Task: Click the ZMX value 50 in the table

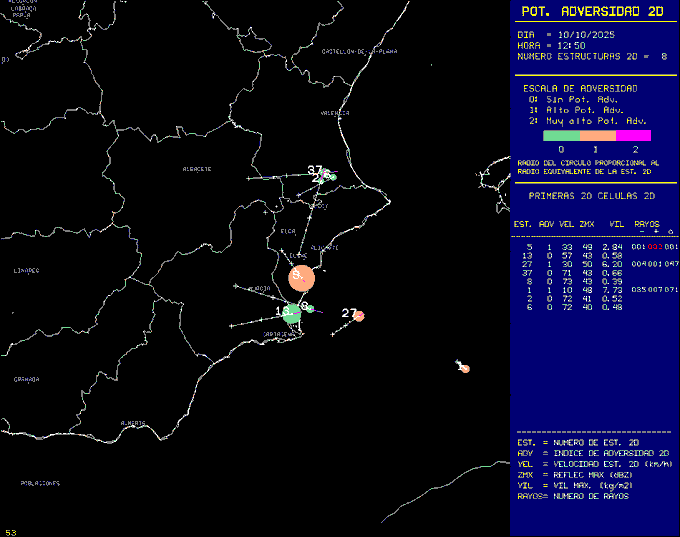Action: (x=587, y=264)
